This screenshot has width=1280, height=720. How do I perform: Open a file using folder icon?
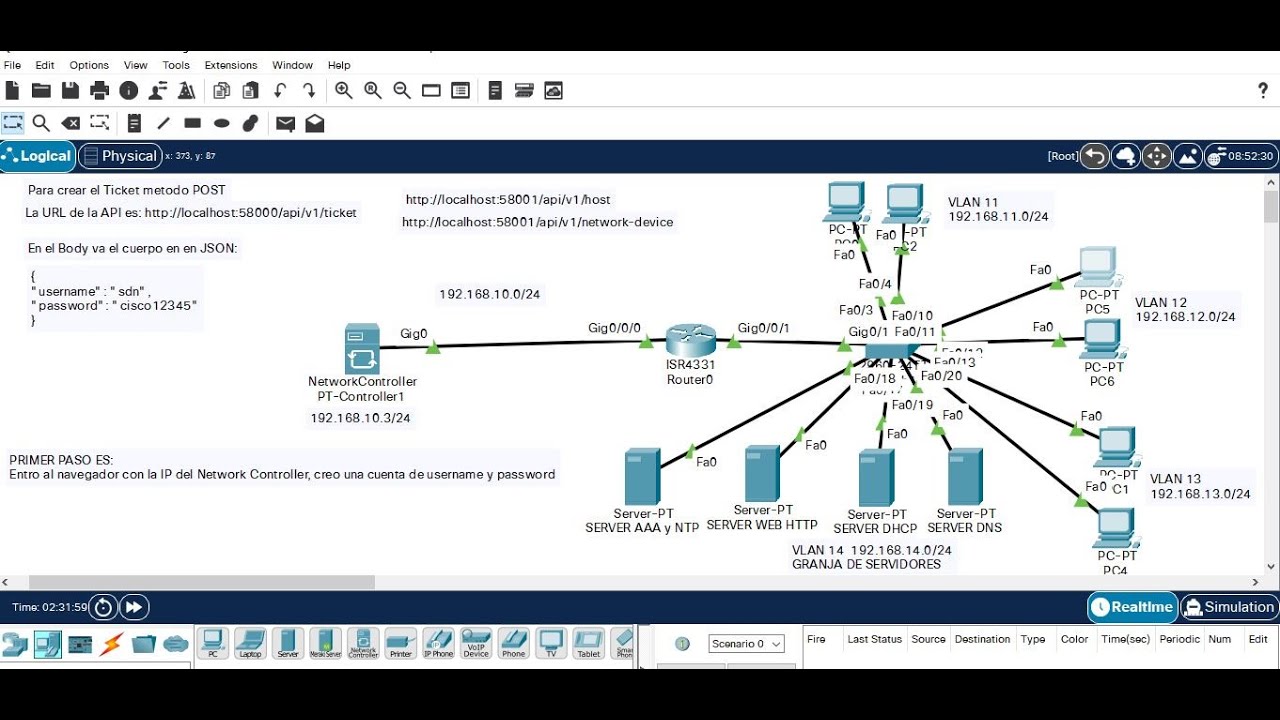(x=41, y=91)
